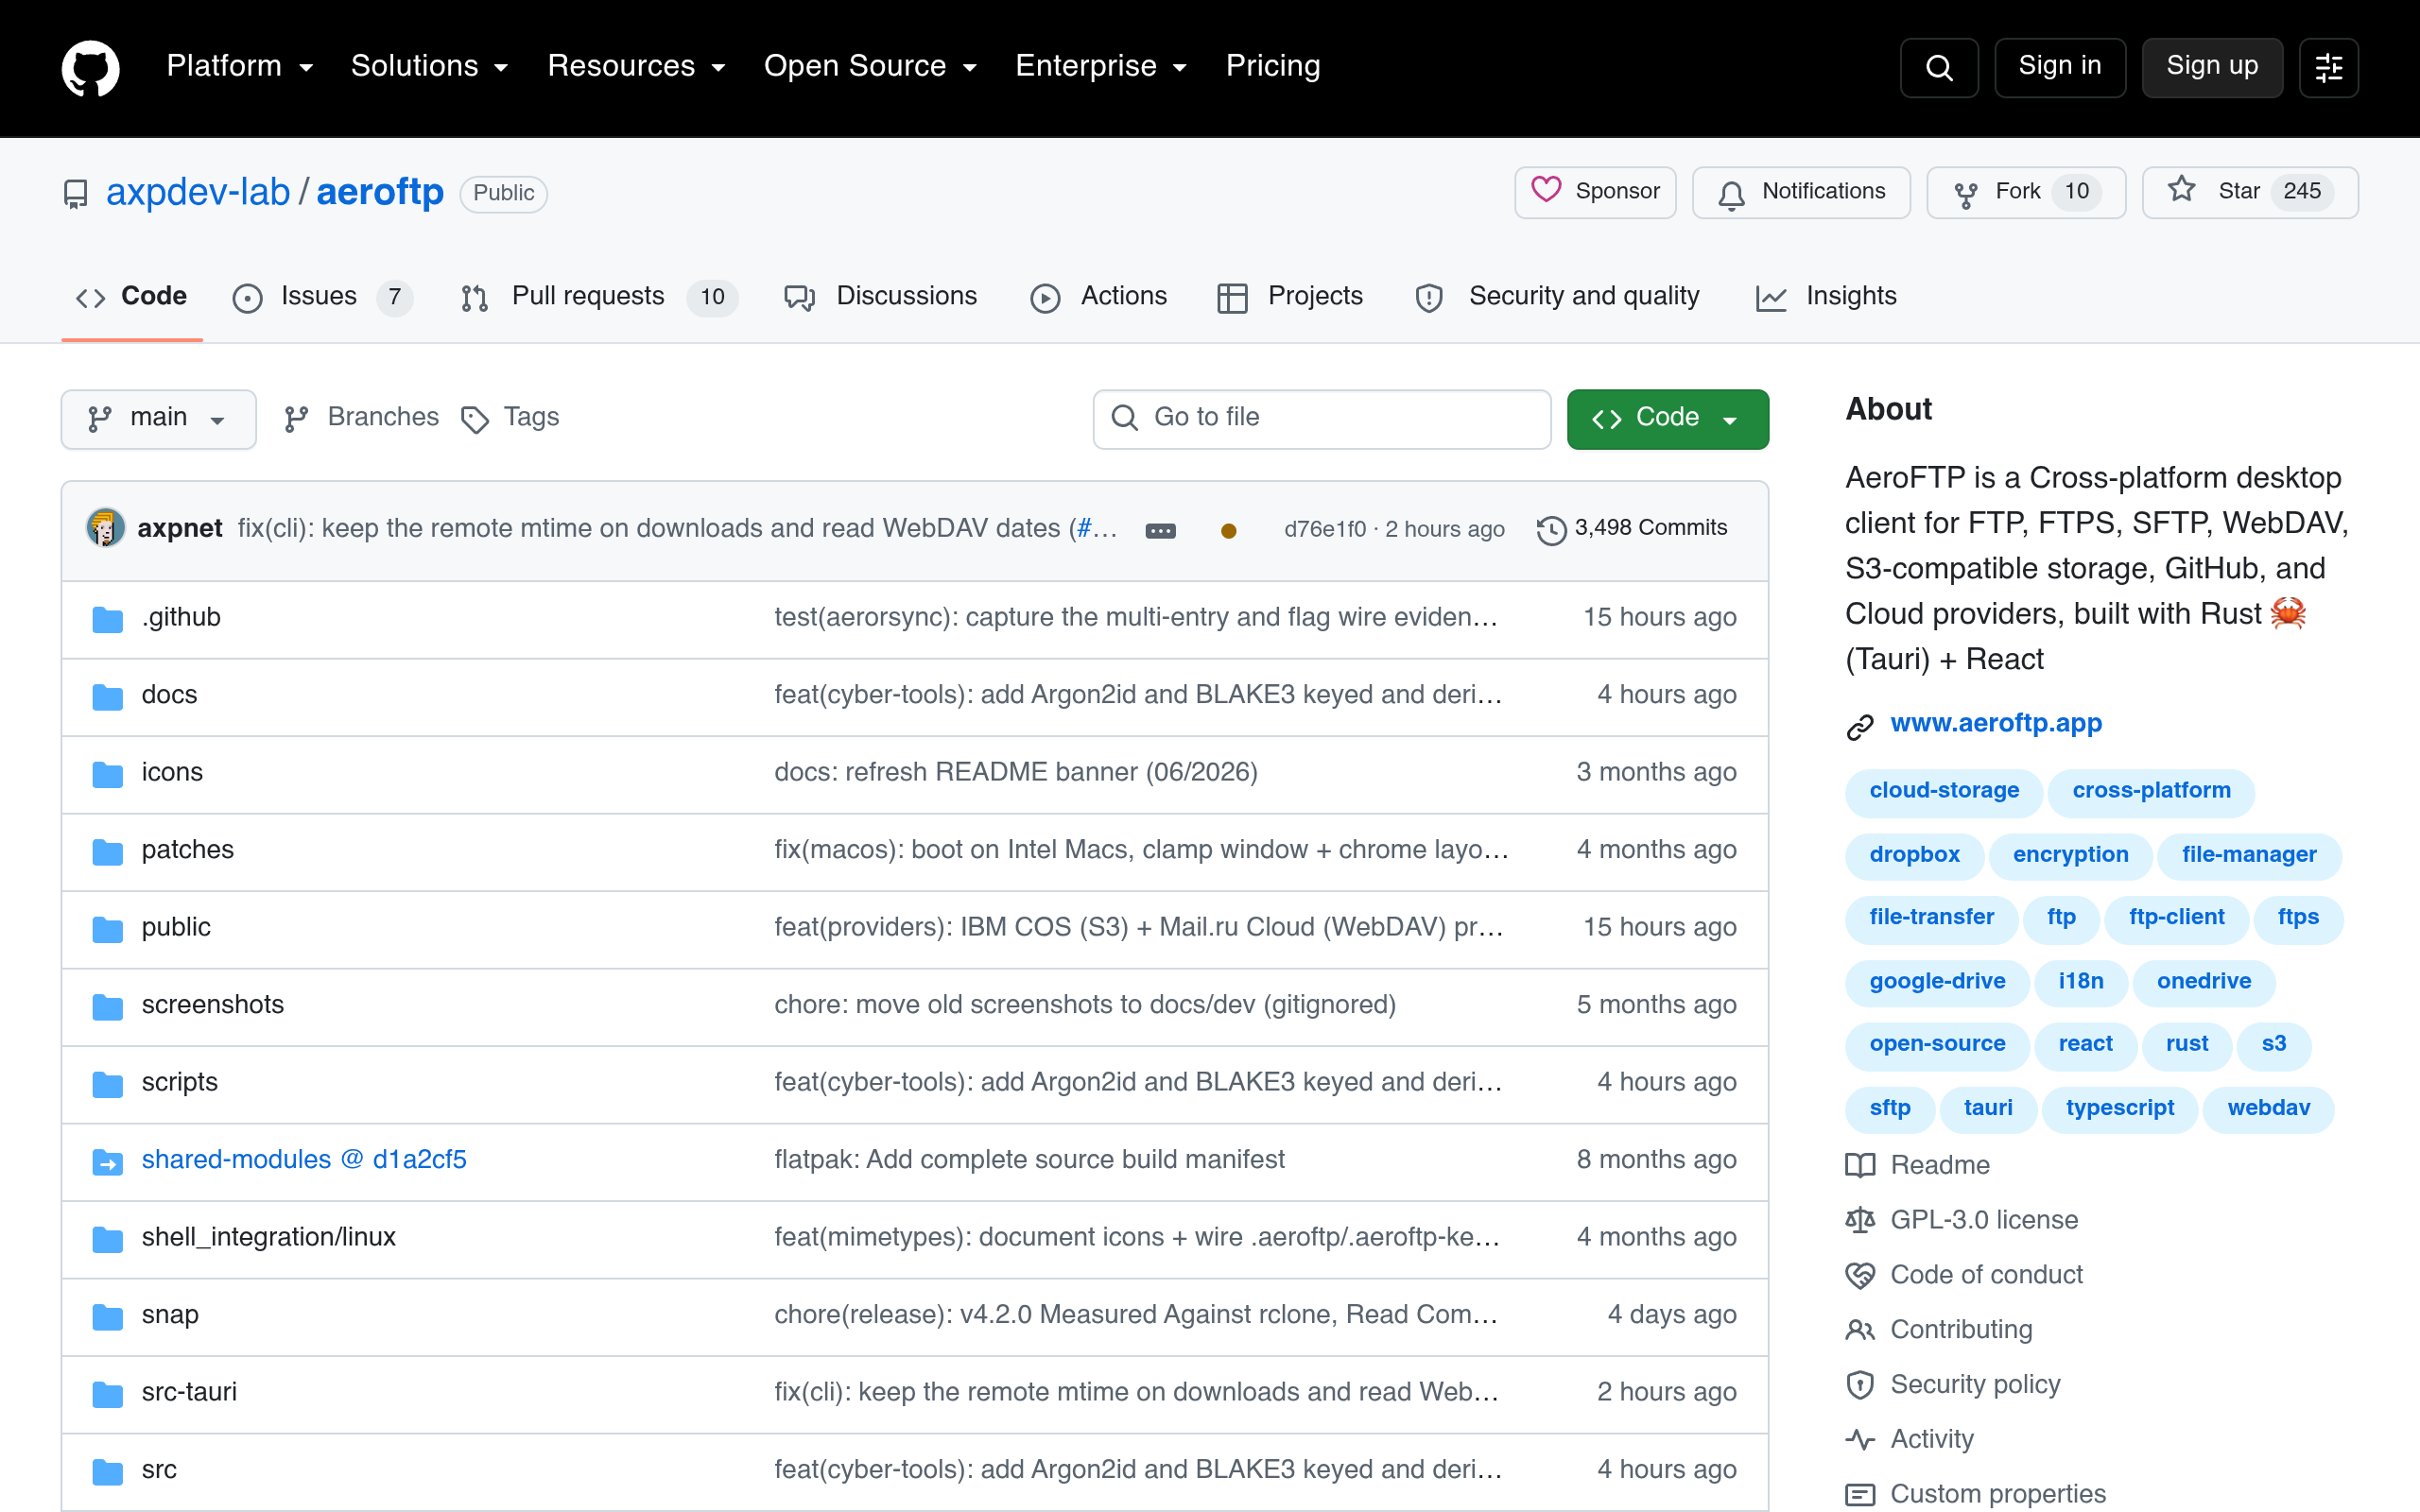Switch to the Actions tab
Image resolution: width=2420 pixels, height=1512 pixels.
1099,297
